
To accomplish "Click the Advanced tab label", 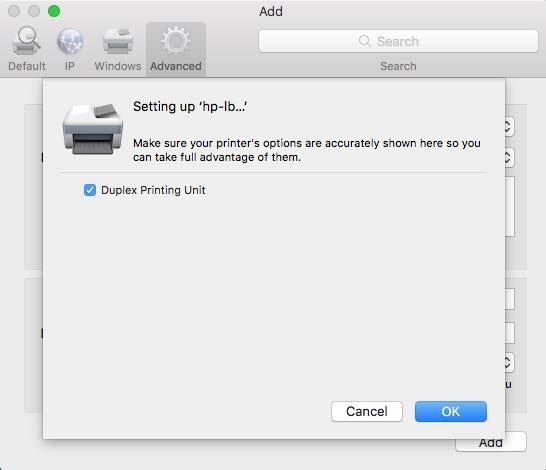I will (176, 66).
